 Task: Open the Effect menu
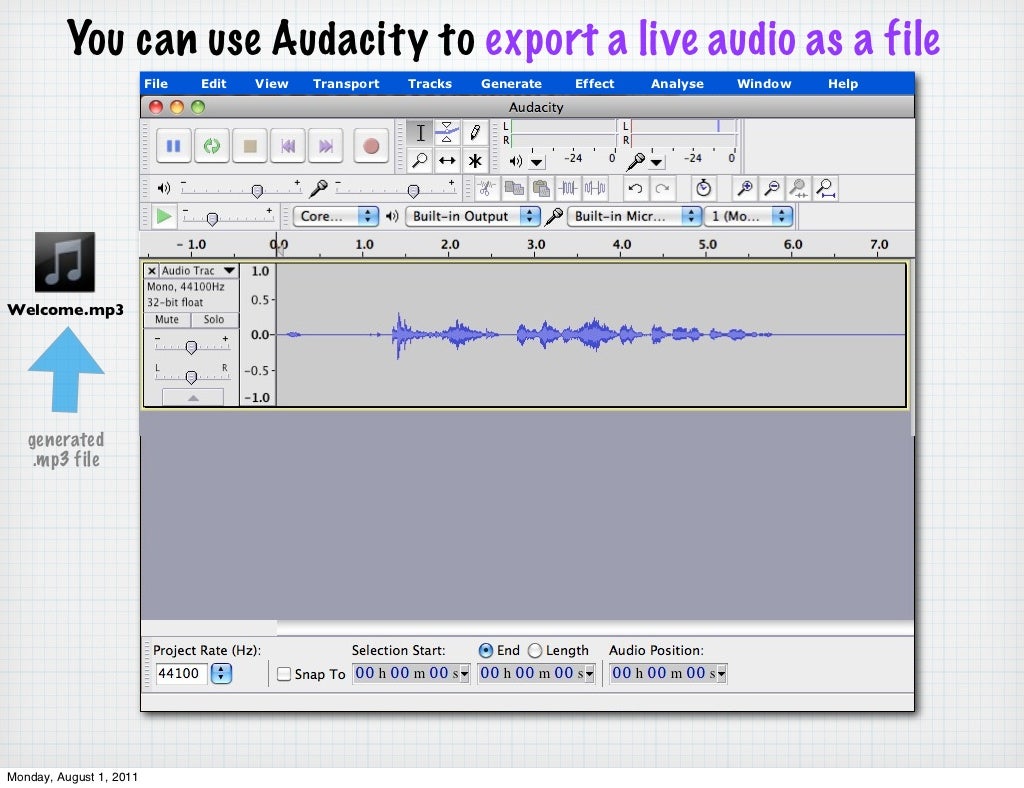tap(594, 84)
